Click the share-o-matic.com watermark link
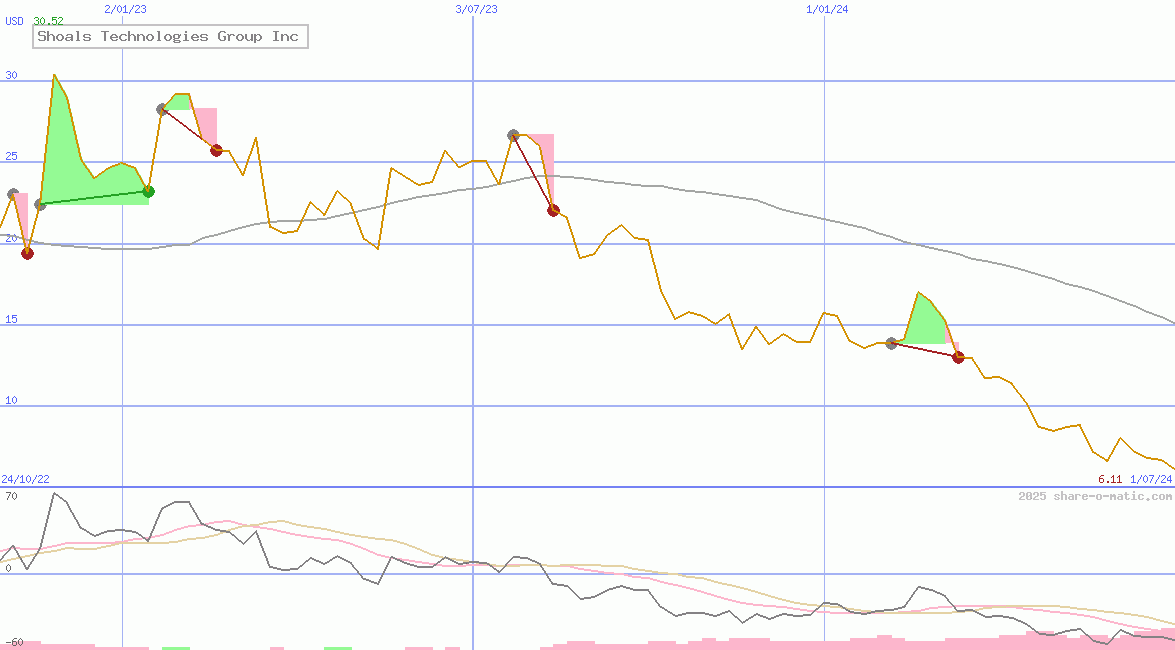The width and height of the screenshot is (1175, 650). (x=1095, y=496)
